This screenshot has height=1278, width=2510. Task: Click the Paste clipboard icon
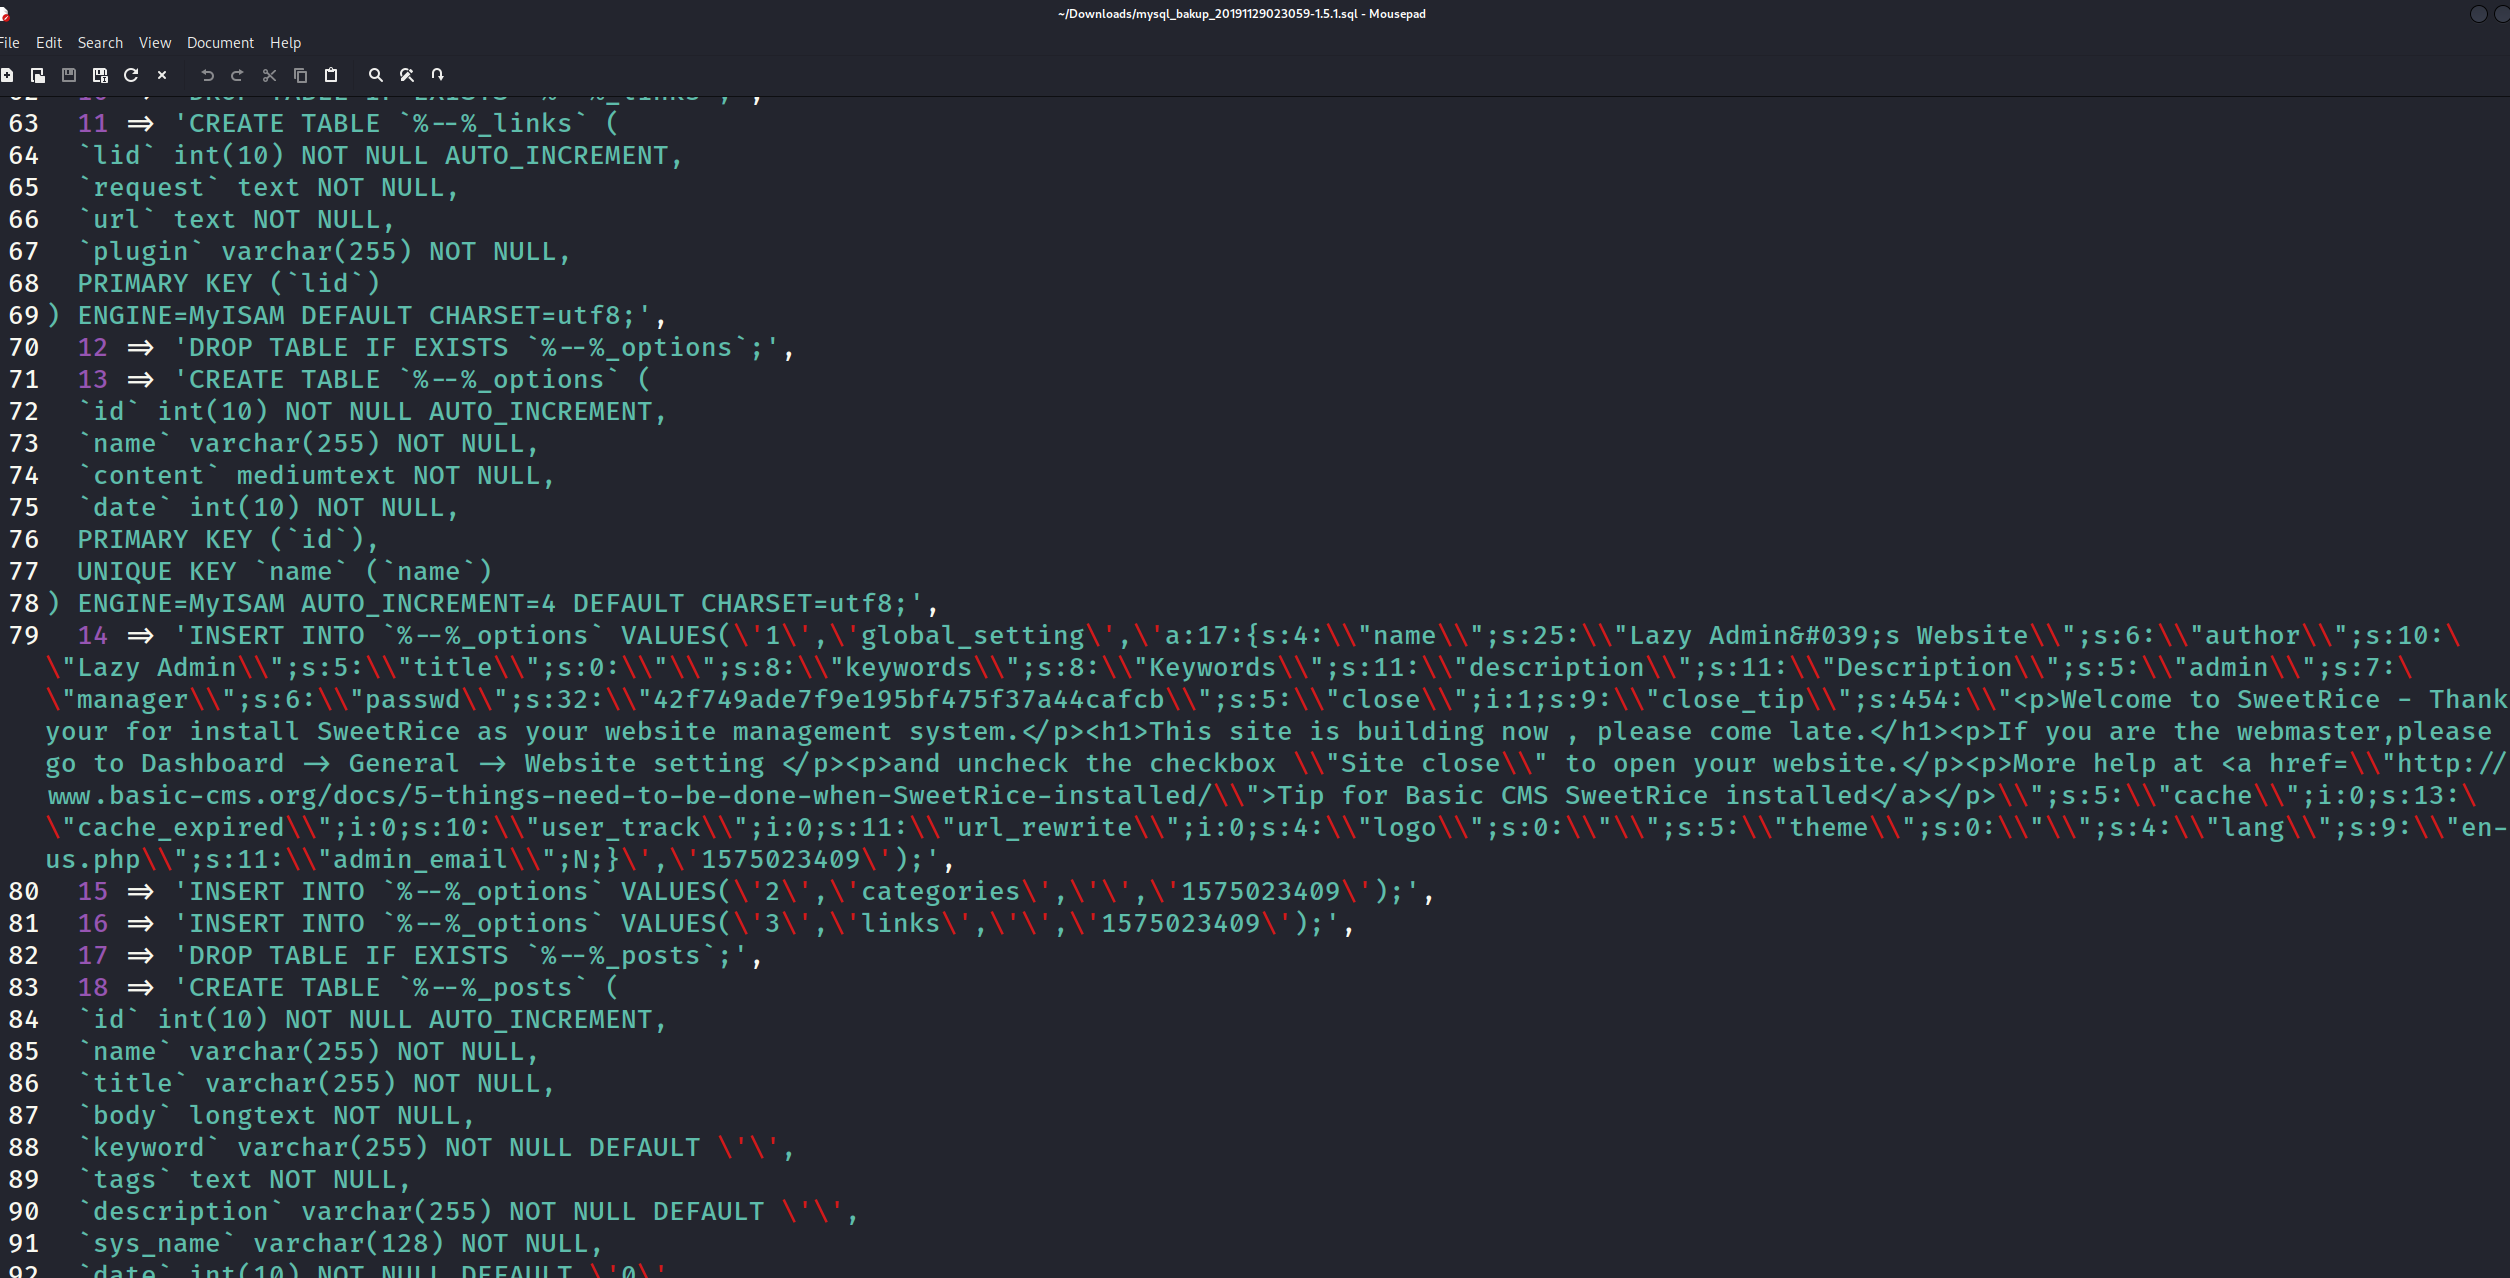tap(331, 75)
